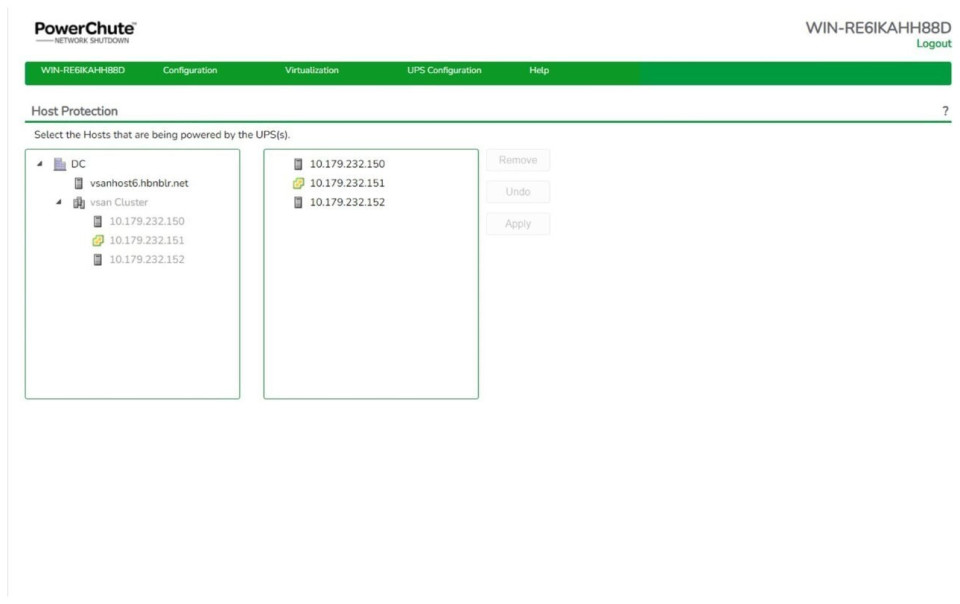Click host icon for 10.179.232.152 in right list
Screen dimensions: 960x604
coord(298,202)
